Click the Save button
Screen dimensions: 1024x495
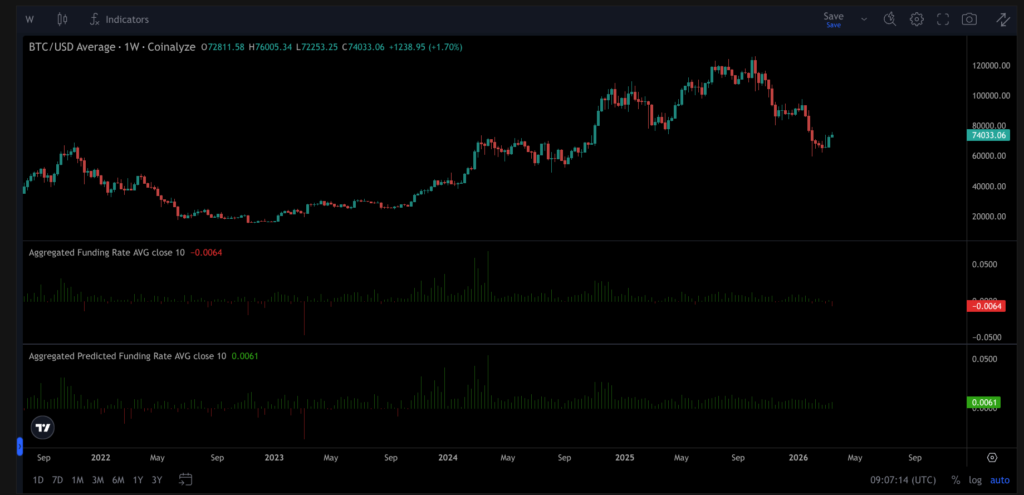pos(833,19)
